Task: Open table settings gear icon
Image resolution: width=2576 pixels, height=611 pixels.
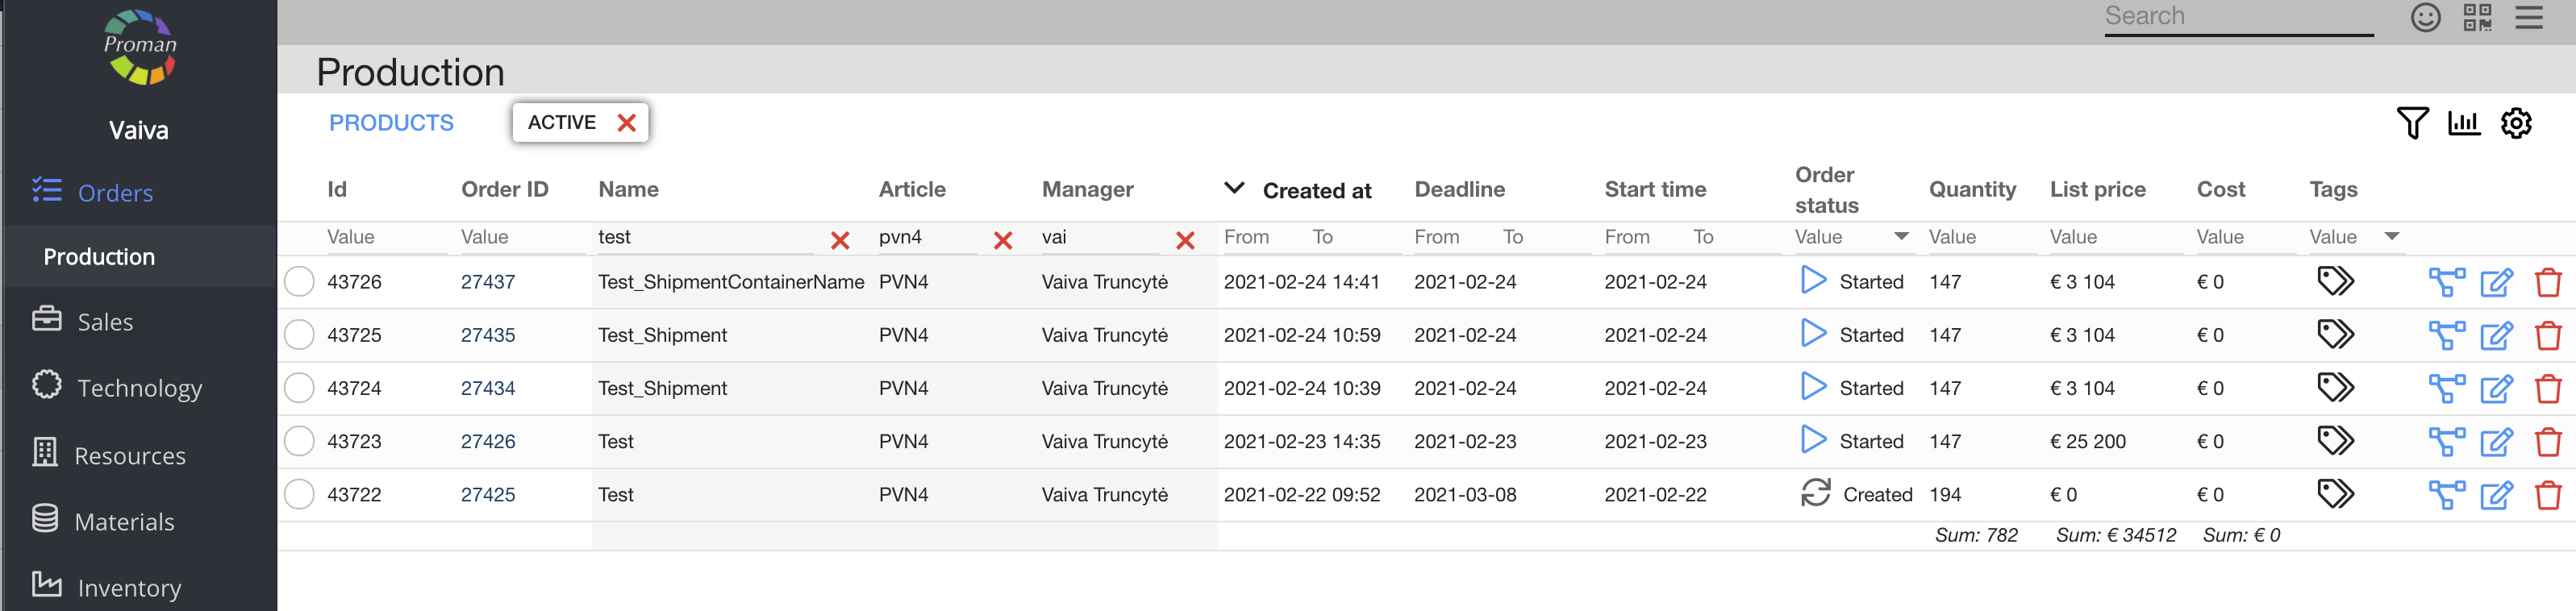Action: click(x=2515, y=123)
